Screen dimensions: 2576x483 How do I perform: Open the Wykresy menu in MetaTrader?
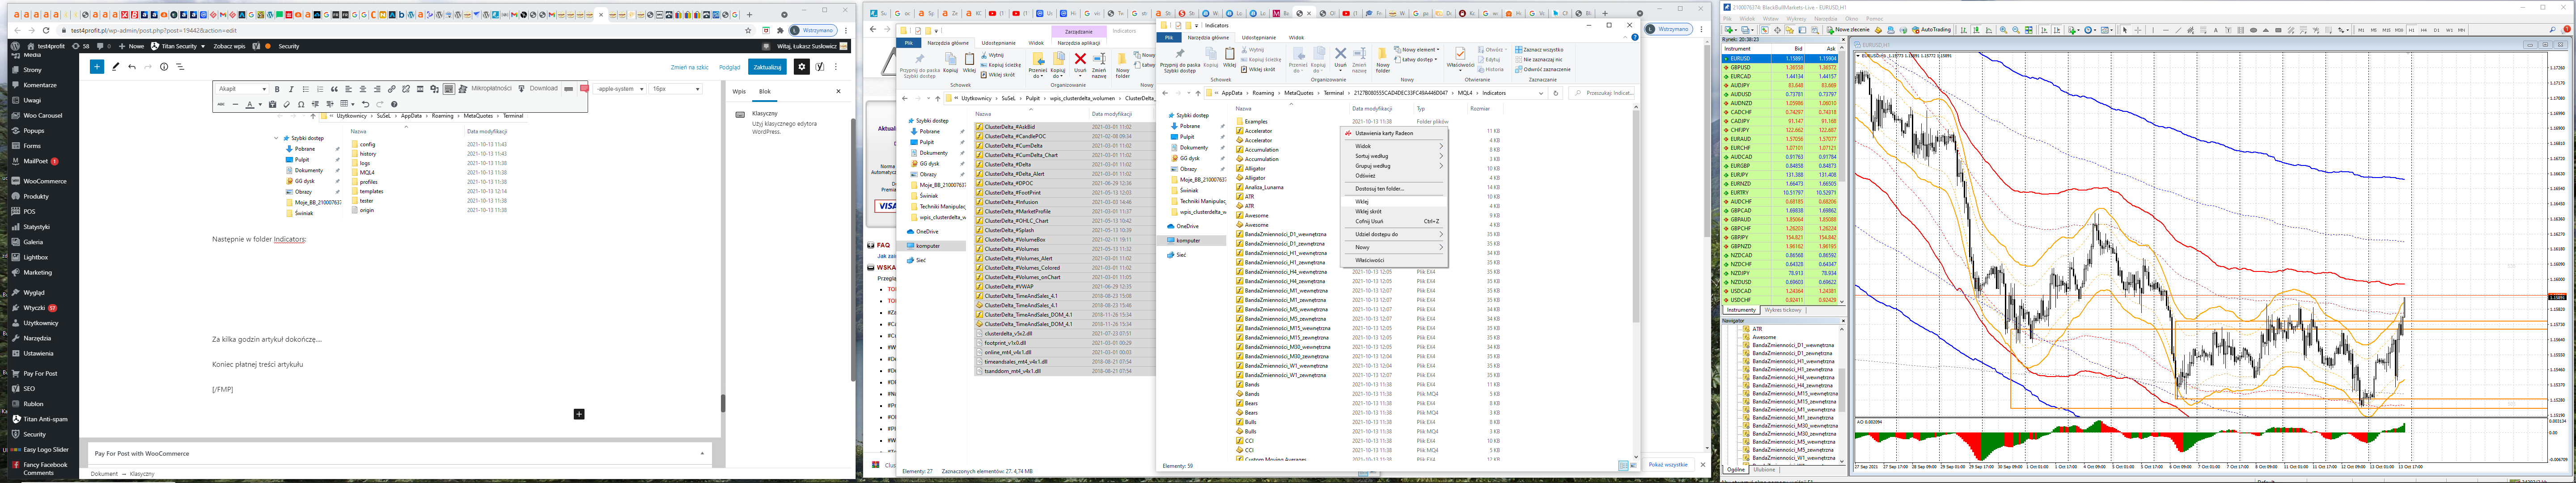pos(1797,19)
